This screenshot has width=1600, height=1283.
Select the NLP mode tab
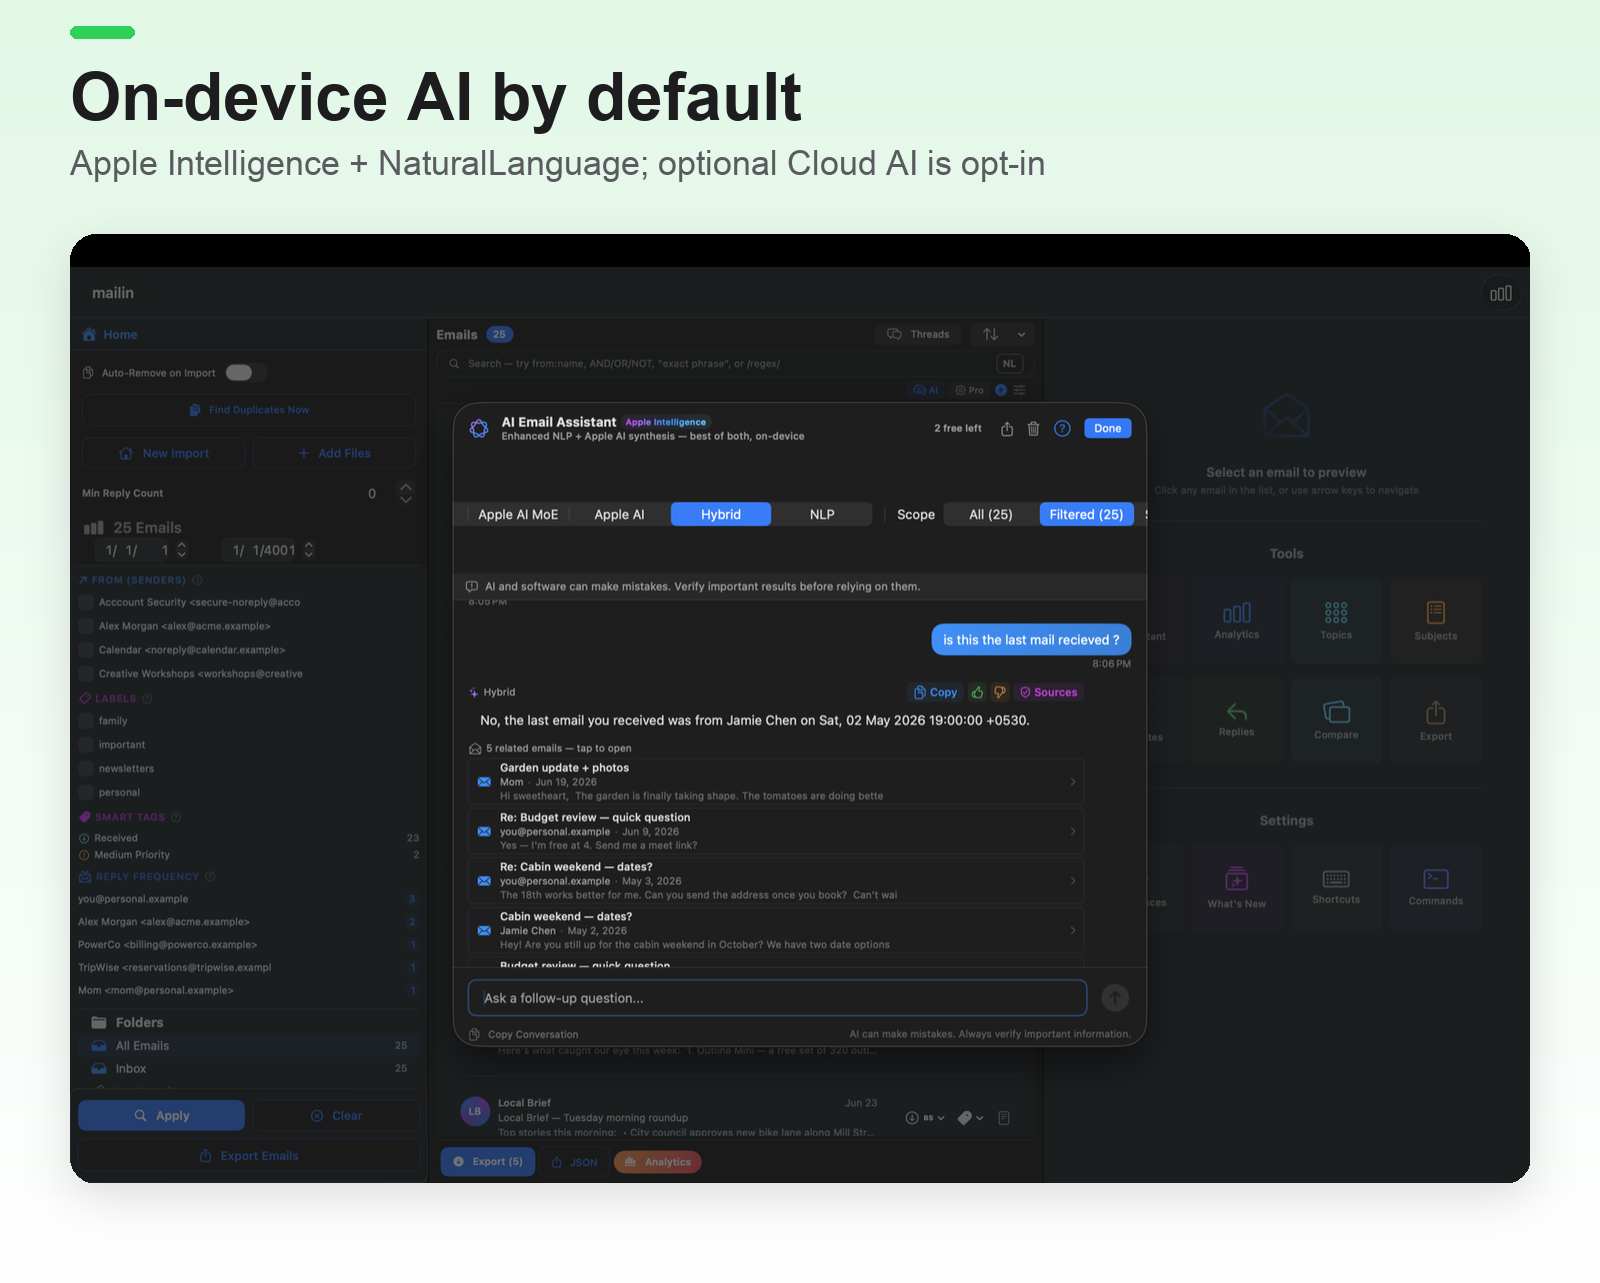tap(822, 514)
